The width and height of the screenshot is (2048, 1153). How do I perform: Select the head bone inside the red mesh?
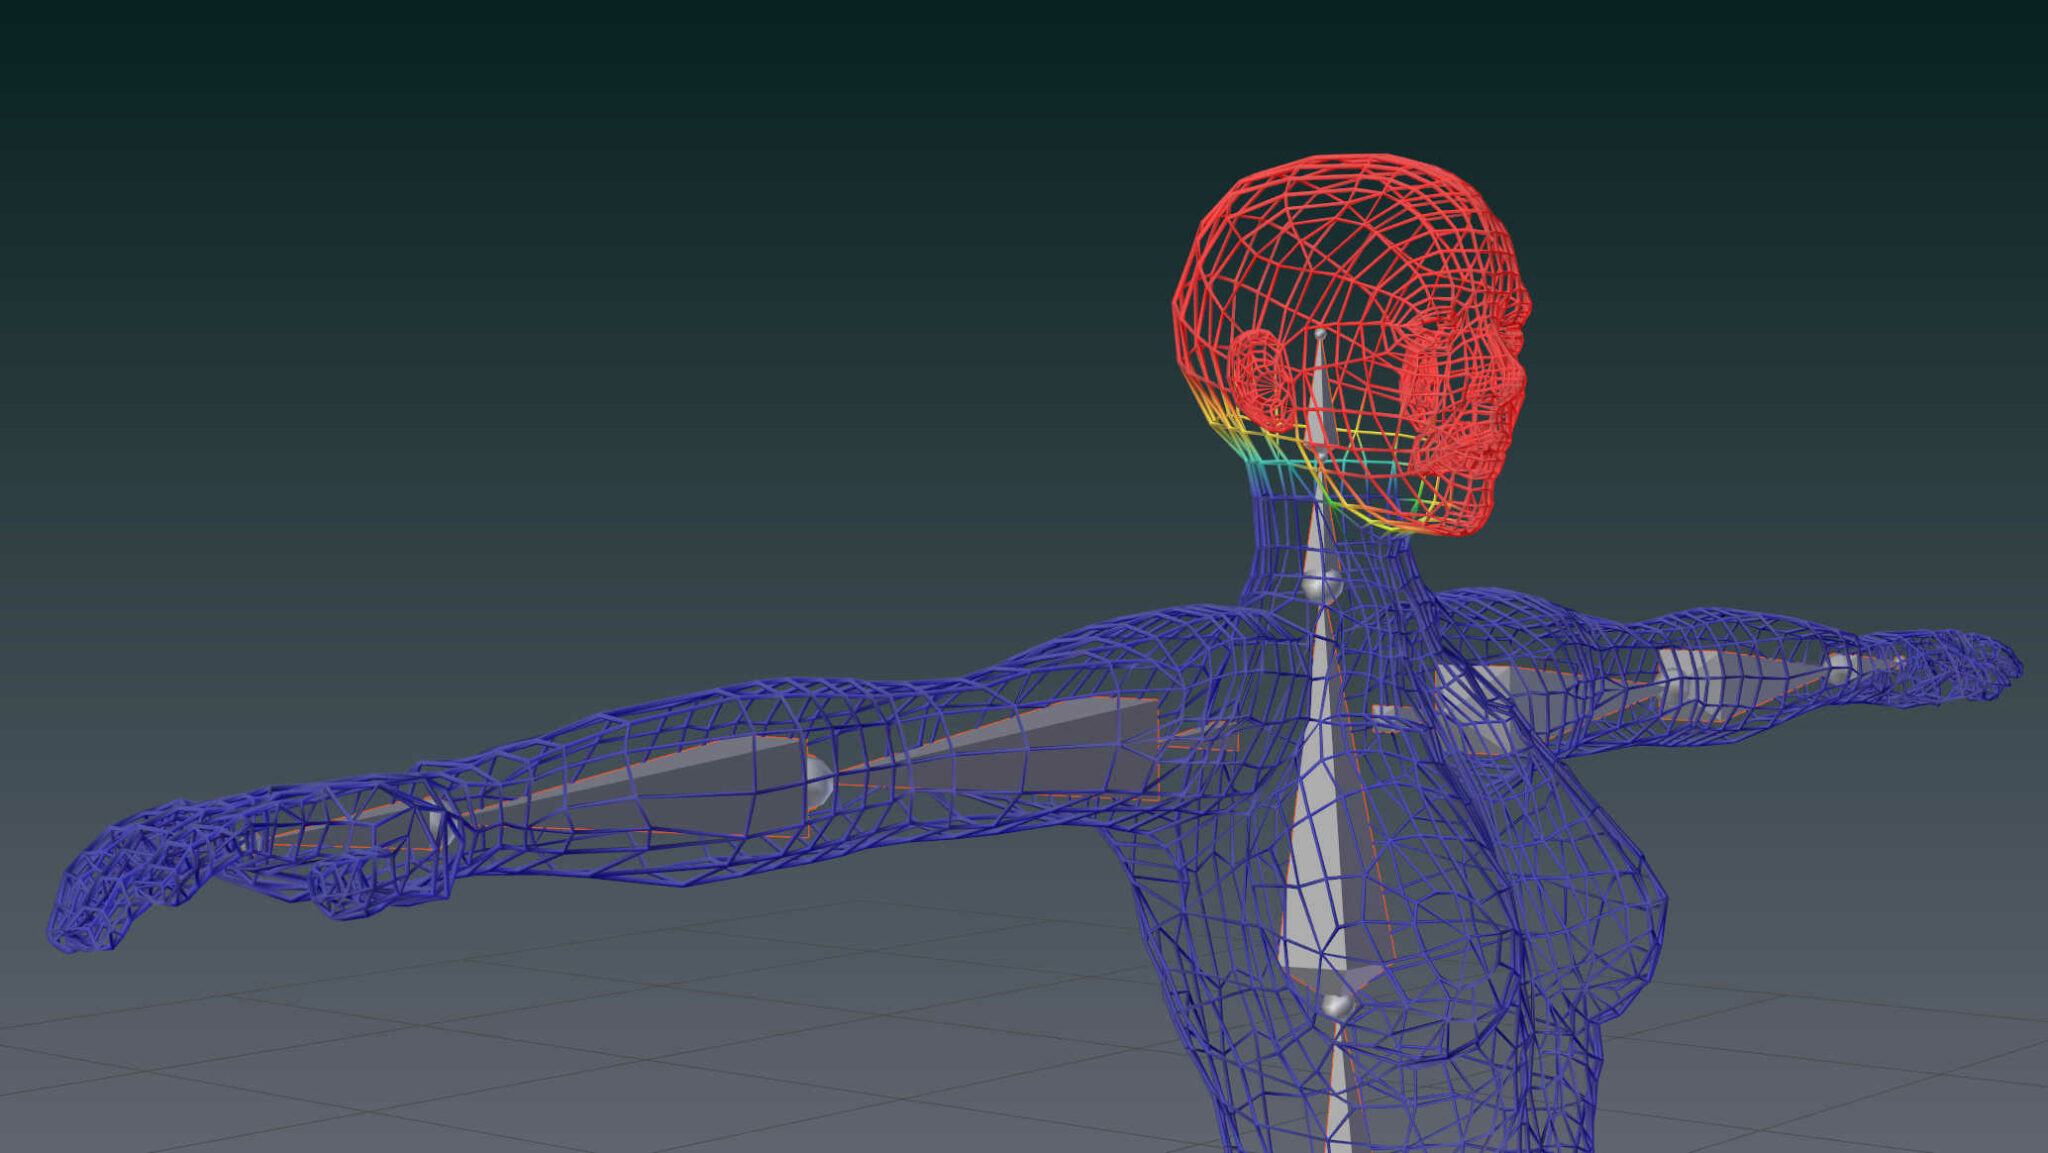click(x=1320, y=400)
